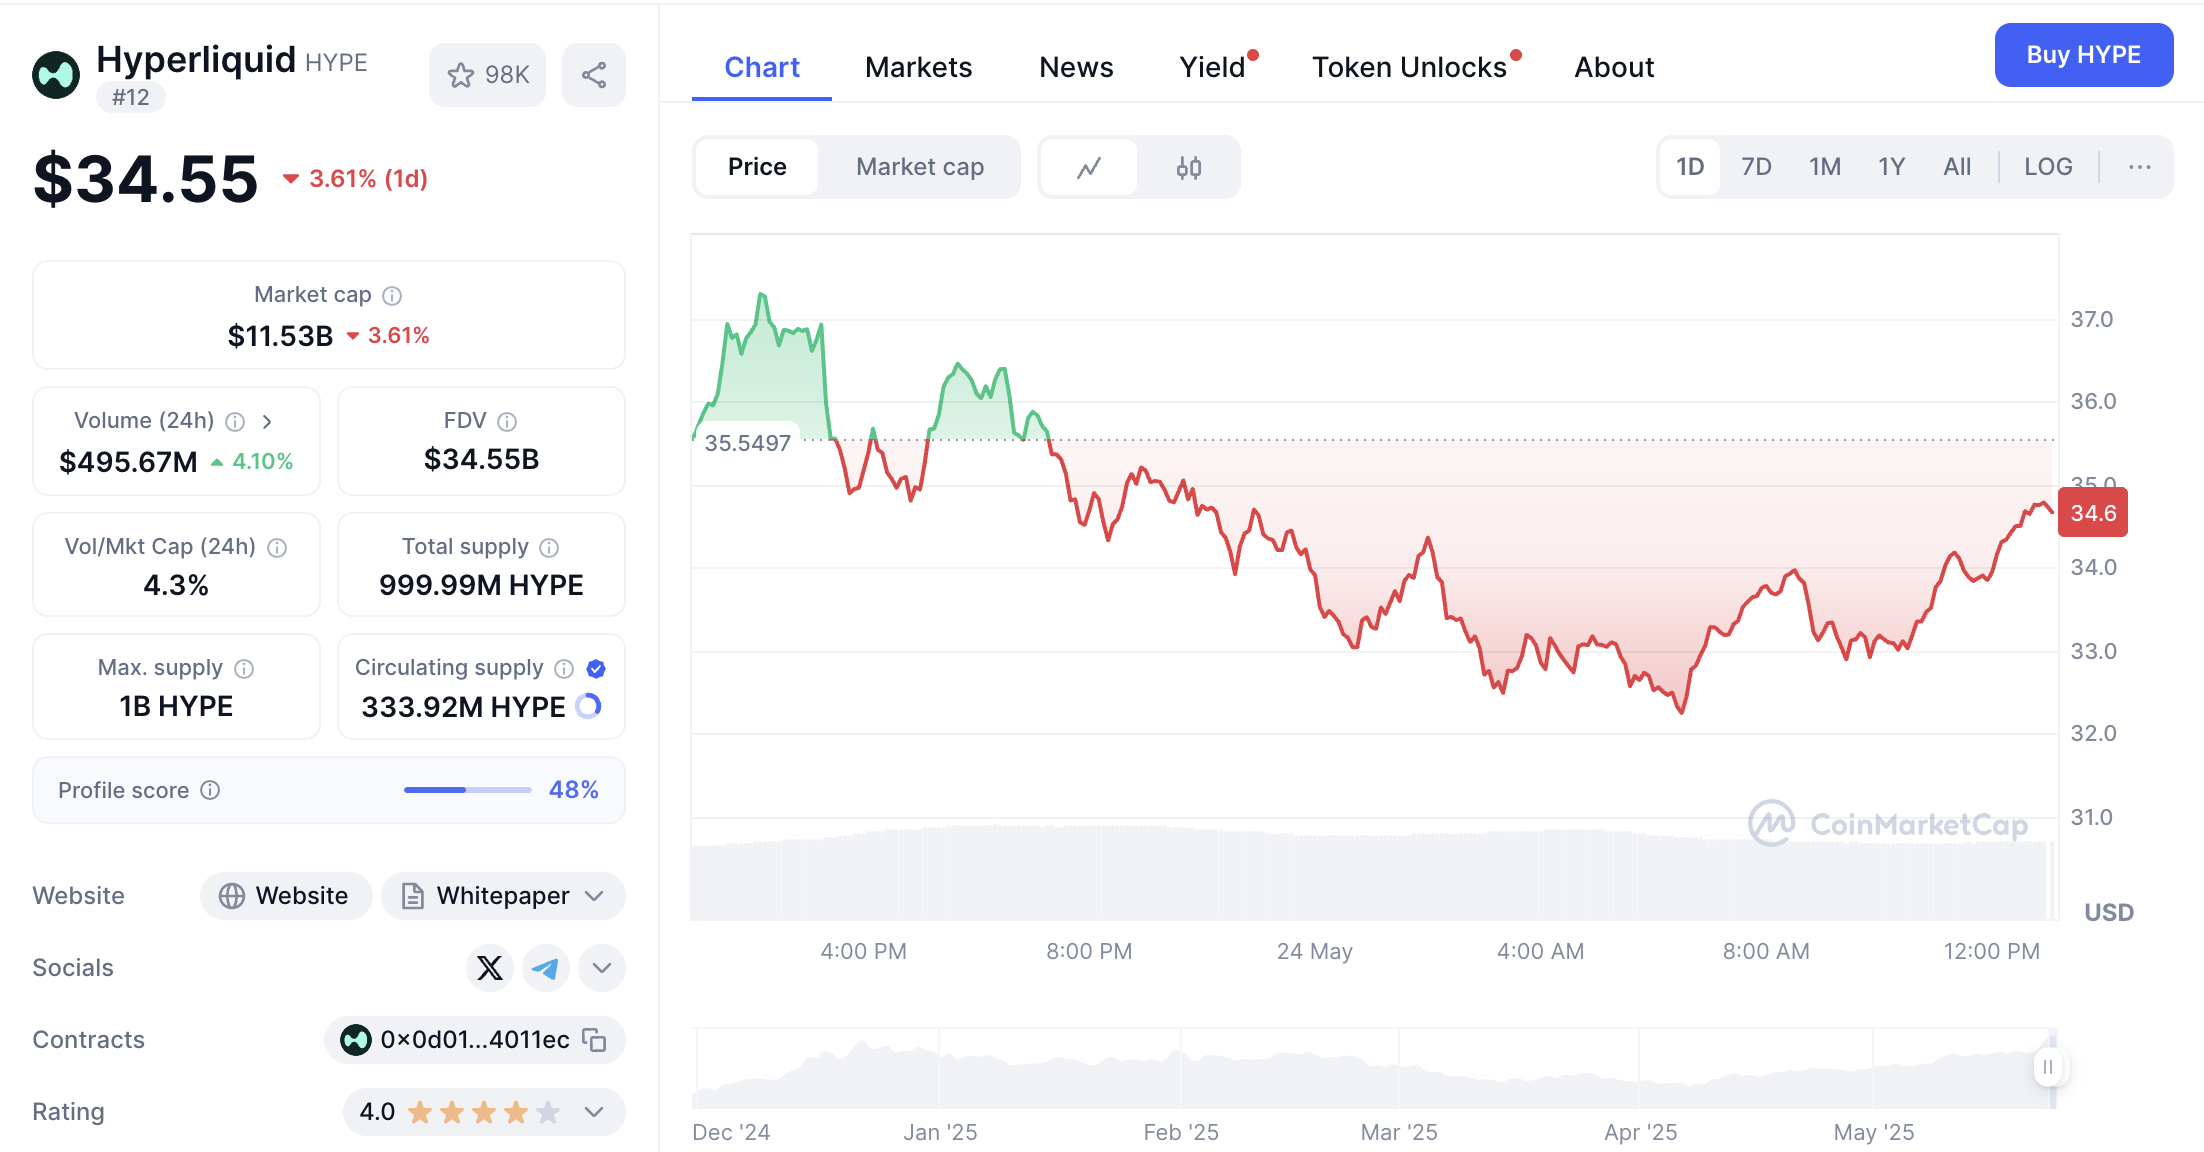Select 1M time range
The width and height of the screenshot is (2204, 1152).
[1825, 167]
